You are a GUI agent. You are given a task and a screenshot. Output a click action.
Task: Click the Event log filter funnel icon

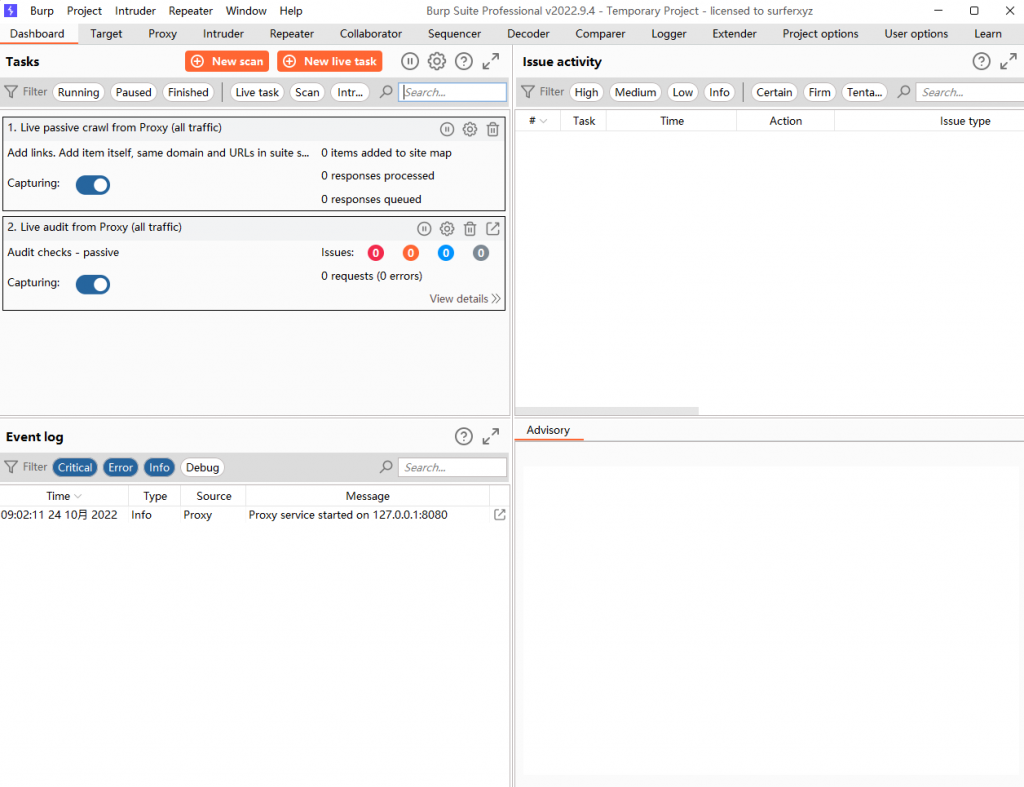11,467
